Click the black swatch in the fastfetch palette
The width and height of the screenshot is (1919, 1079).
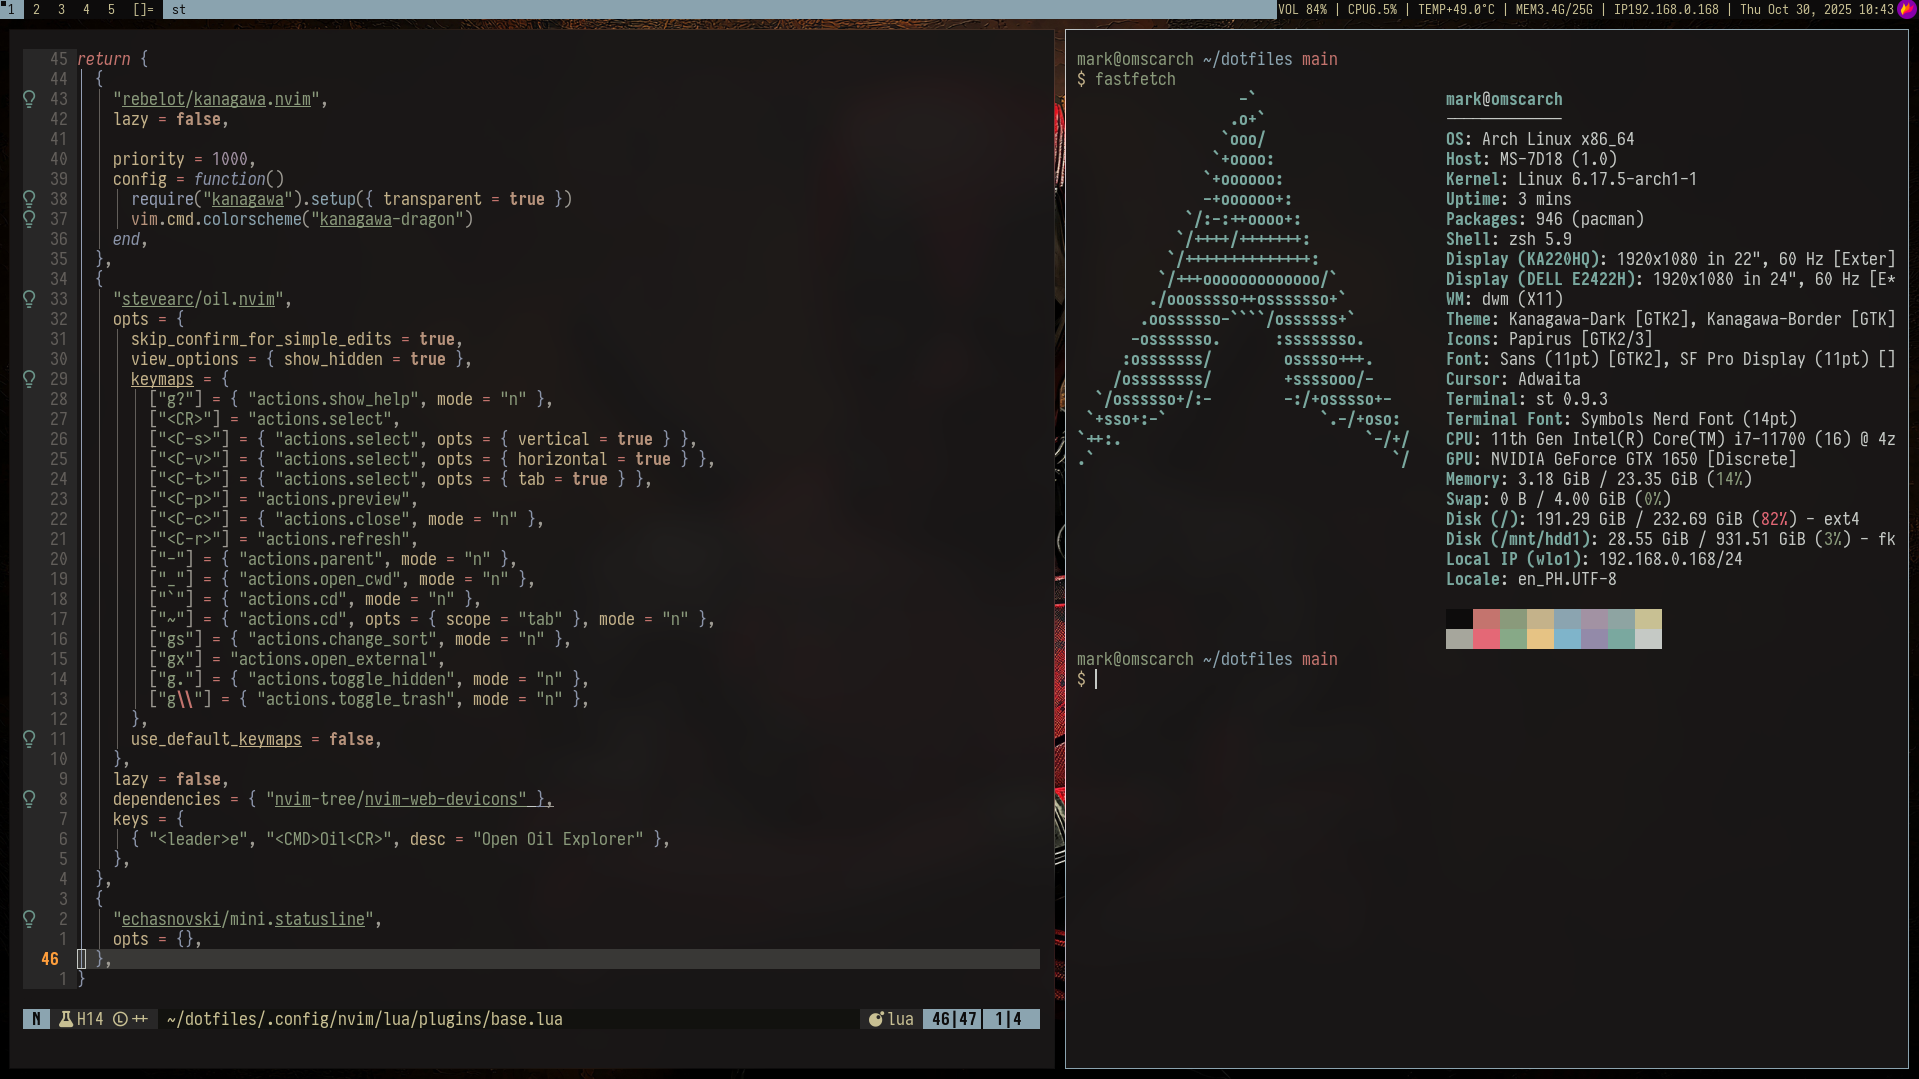click(x=1459, y=619)
